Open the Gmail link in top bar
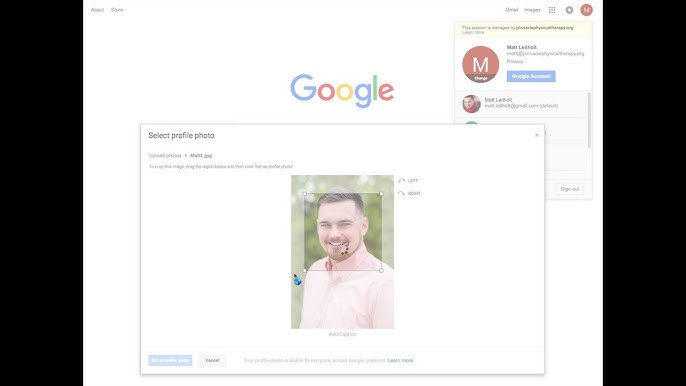 [512, 10]
